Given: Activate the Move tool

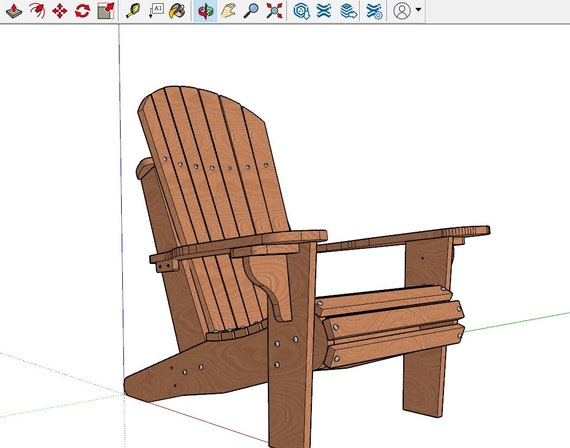Looking at the screenshot, I should (60, 11).
